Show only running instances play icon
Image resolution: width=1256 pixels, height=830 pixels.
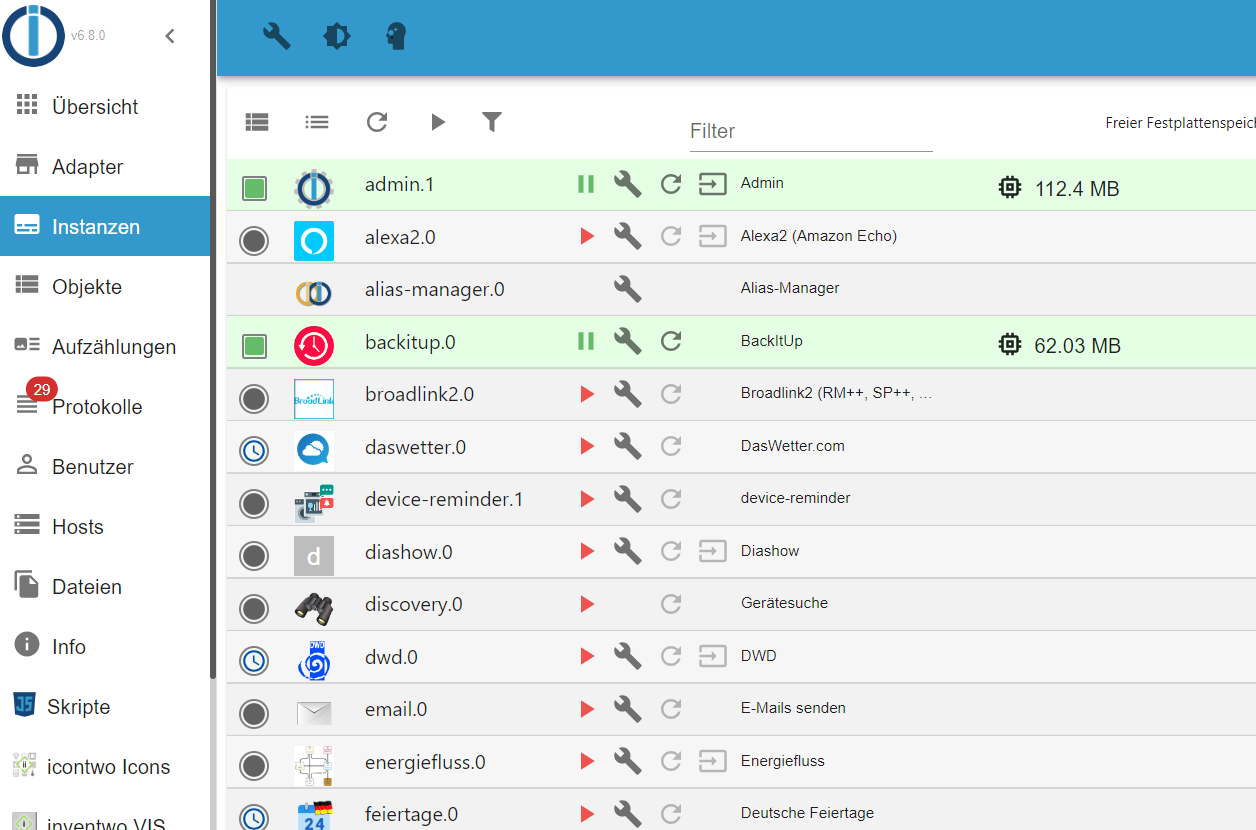point(437,122)
